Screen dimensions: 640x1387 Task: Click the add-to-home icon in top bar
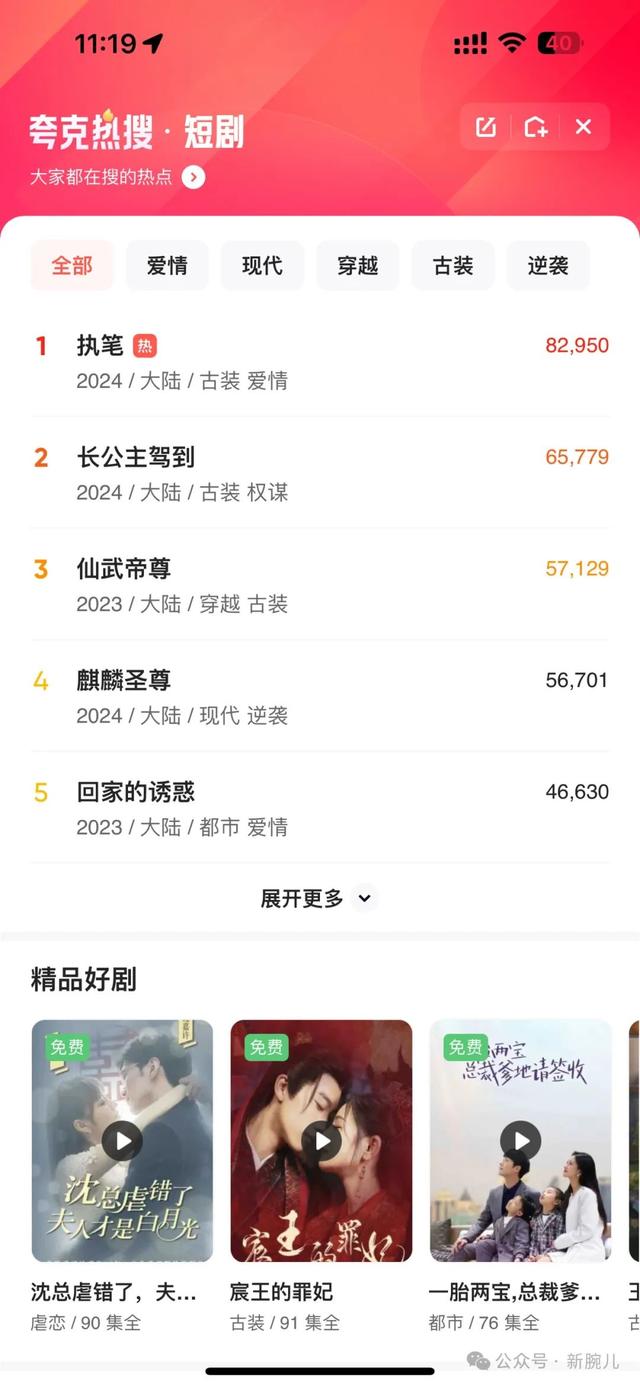[x=534, y=127]
